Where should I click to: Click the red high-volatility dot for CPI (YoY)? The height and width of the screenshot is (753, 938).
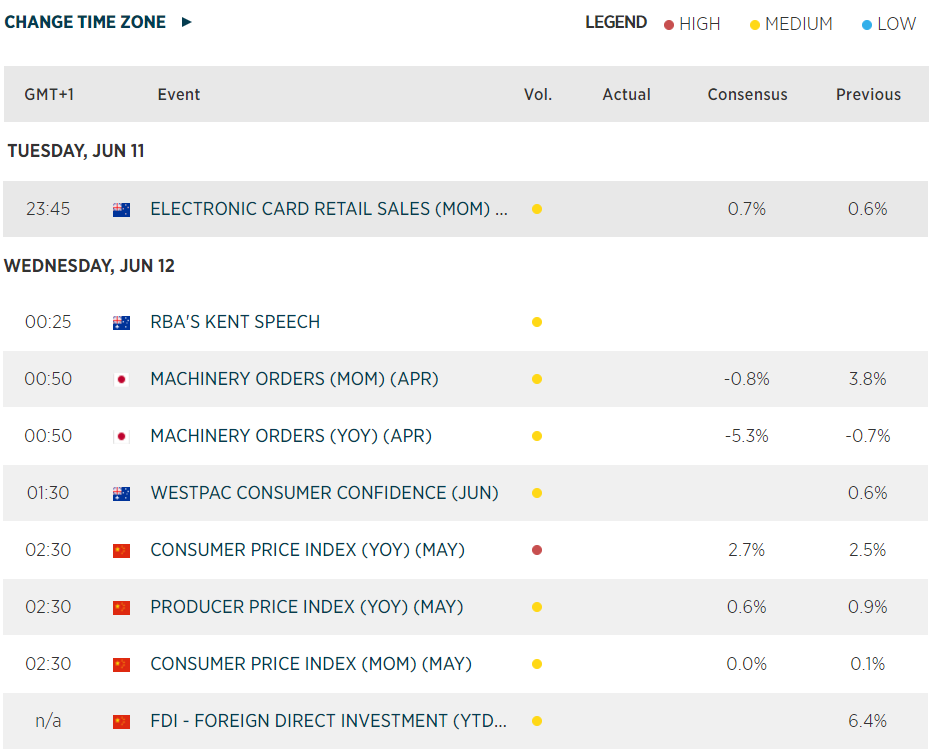[x=537, y=550]
